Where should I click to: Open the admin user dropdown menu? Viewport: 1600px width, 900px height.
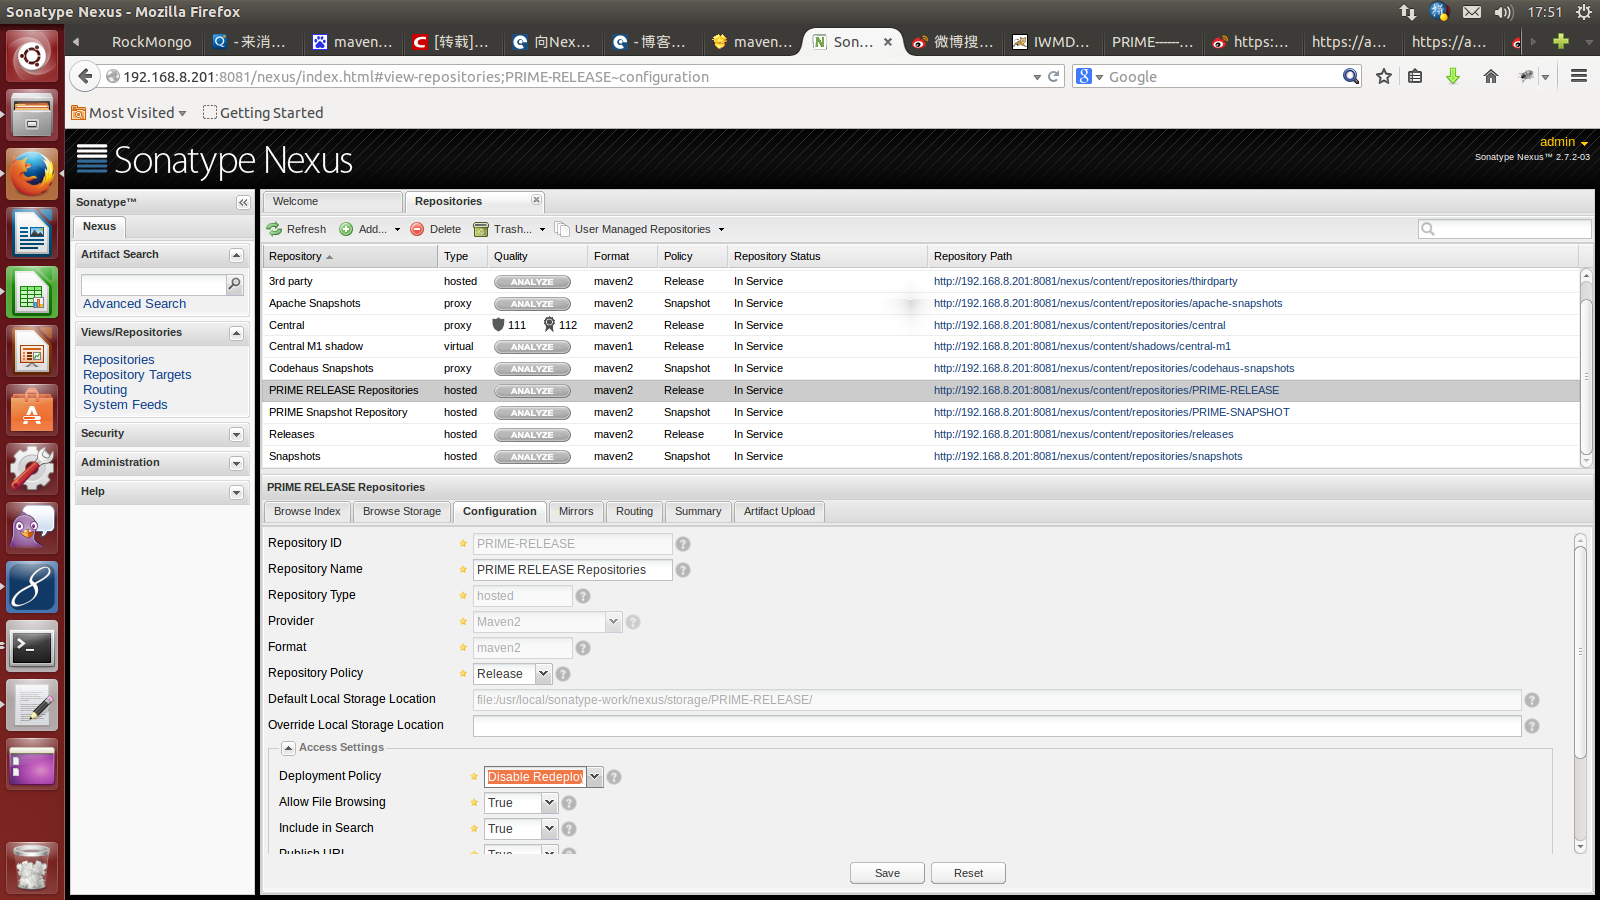pos(1564,142)
